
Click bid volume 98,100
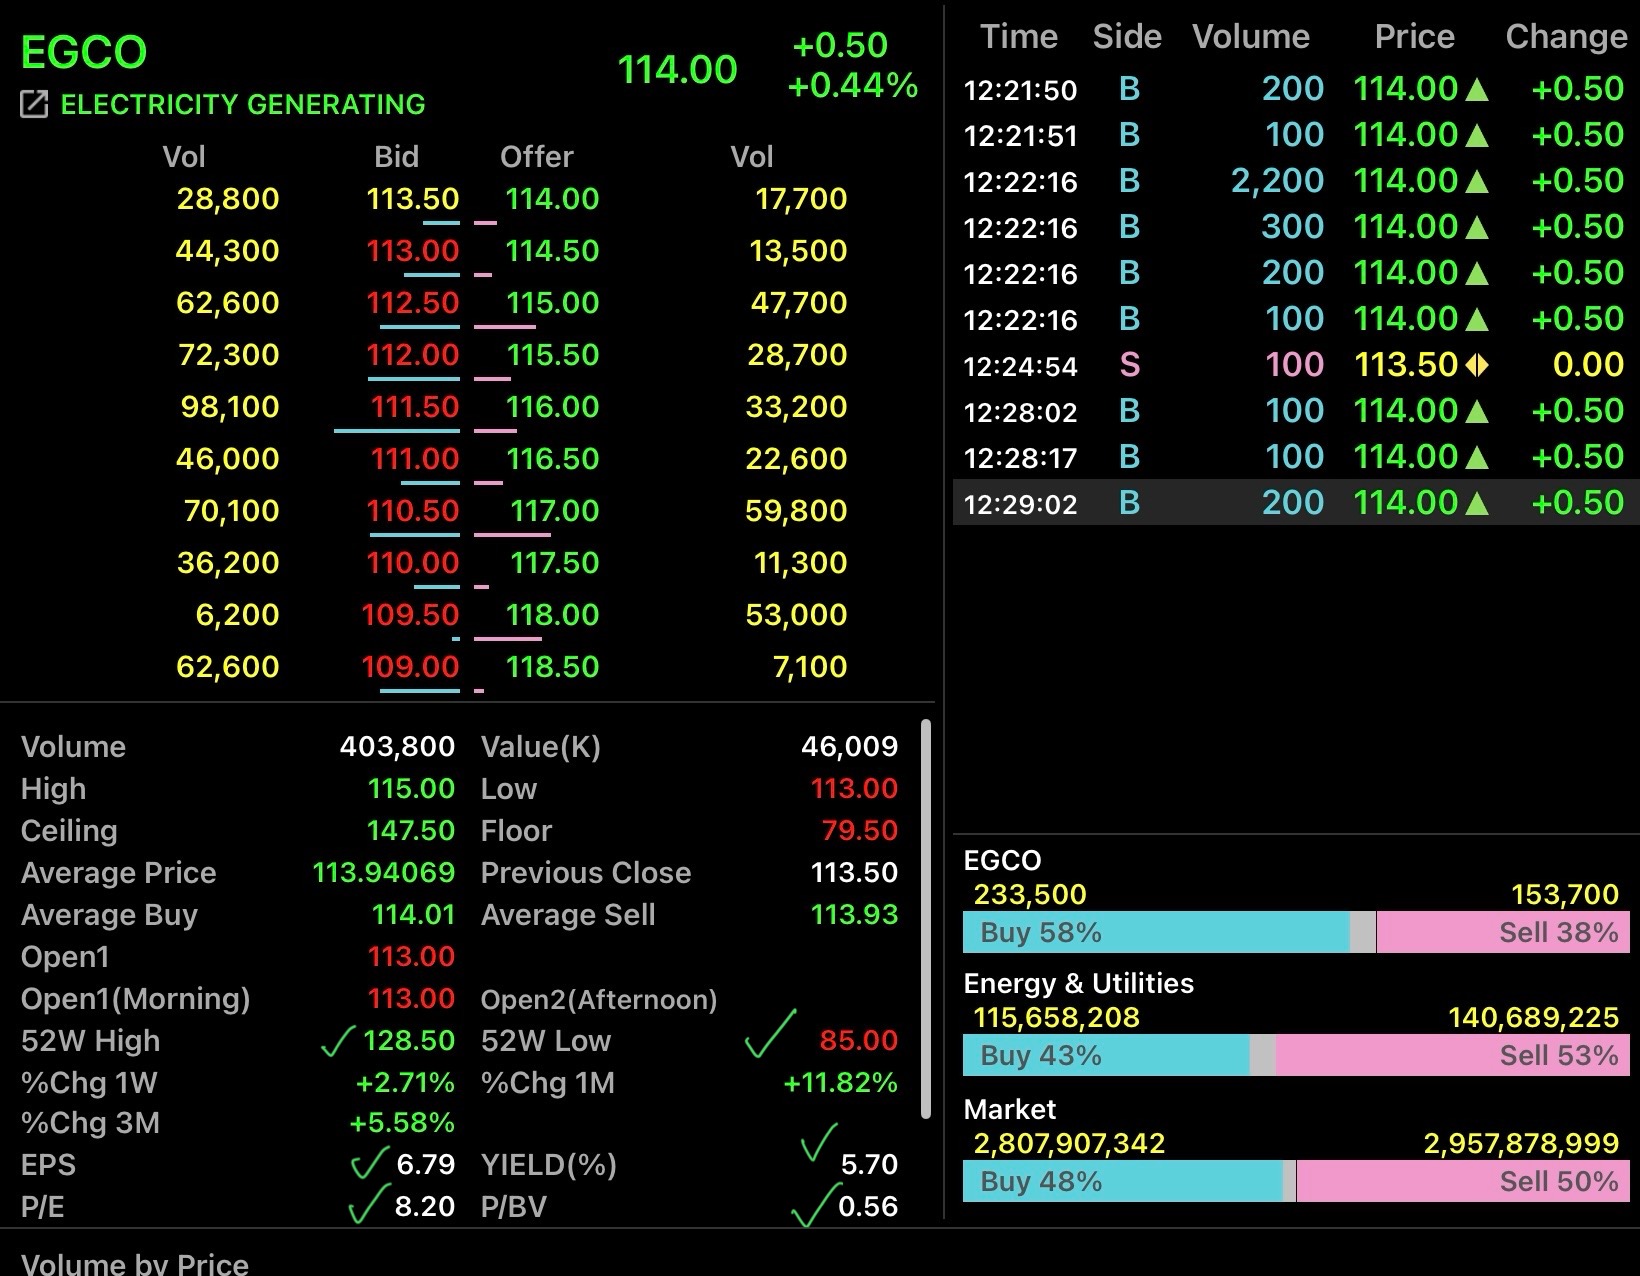(230, 407)
